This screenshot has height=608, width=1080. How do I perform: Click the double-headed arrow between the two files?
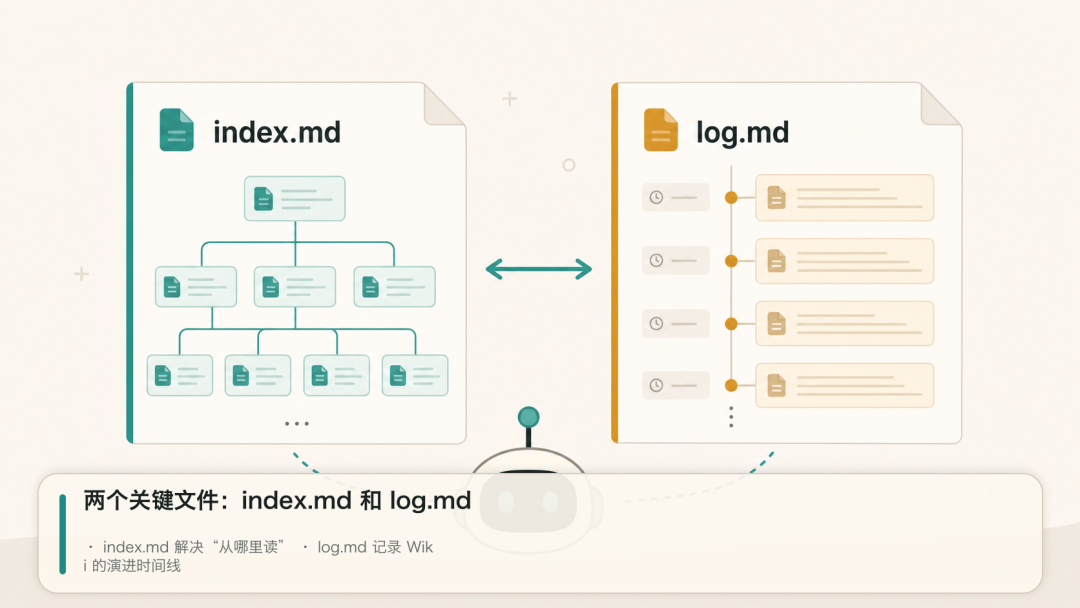click(539, 269)
